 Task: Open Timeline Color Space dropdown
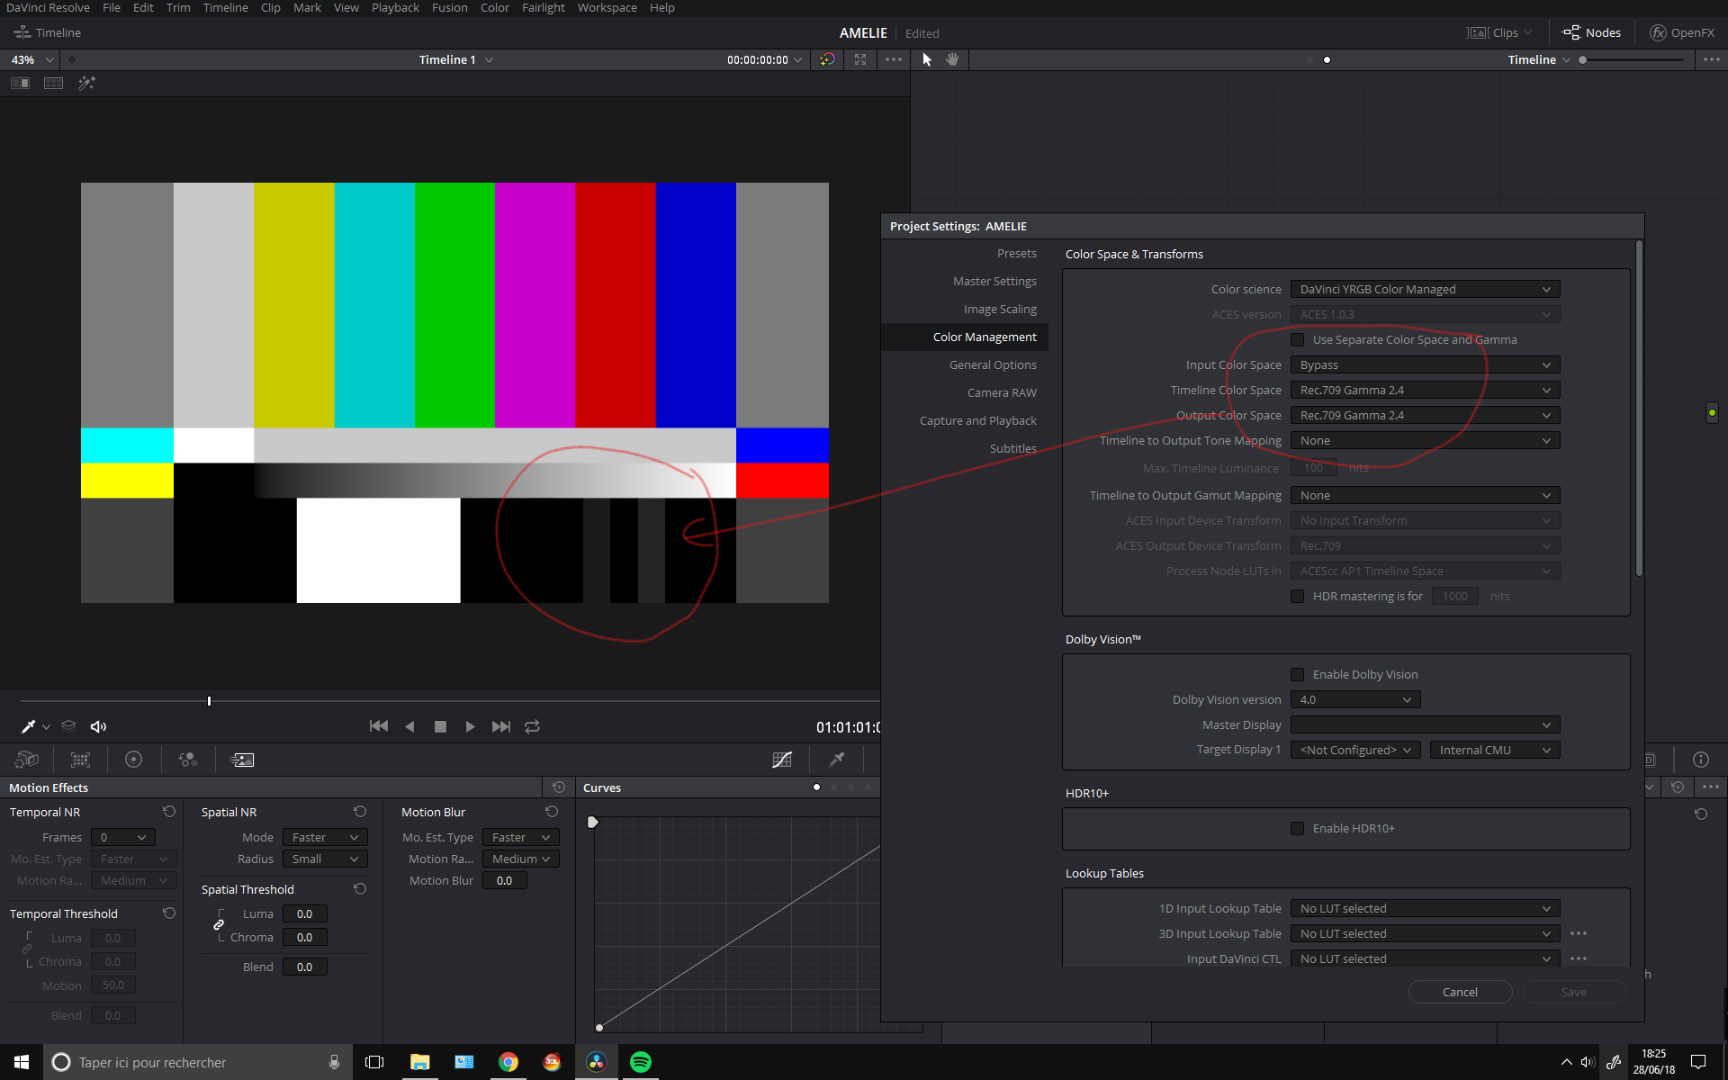point(1425,391)
